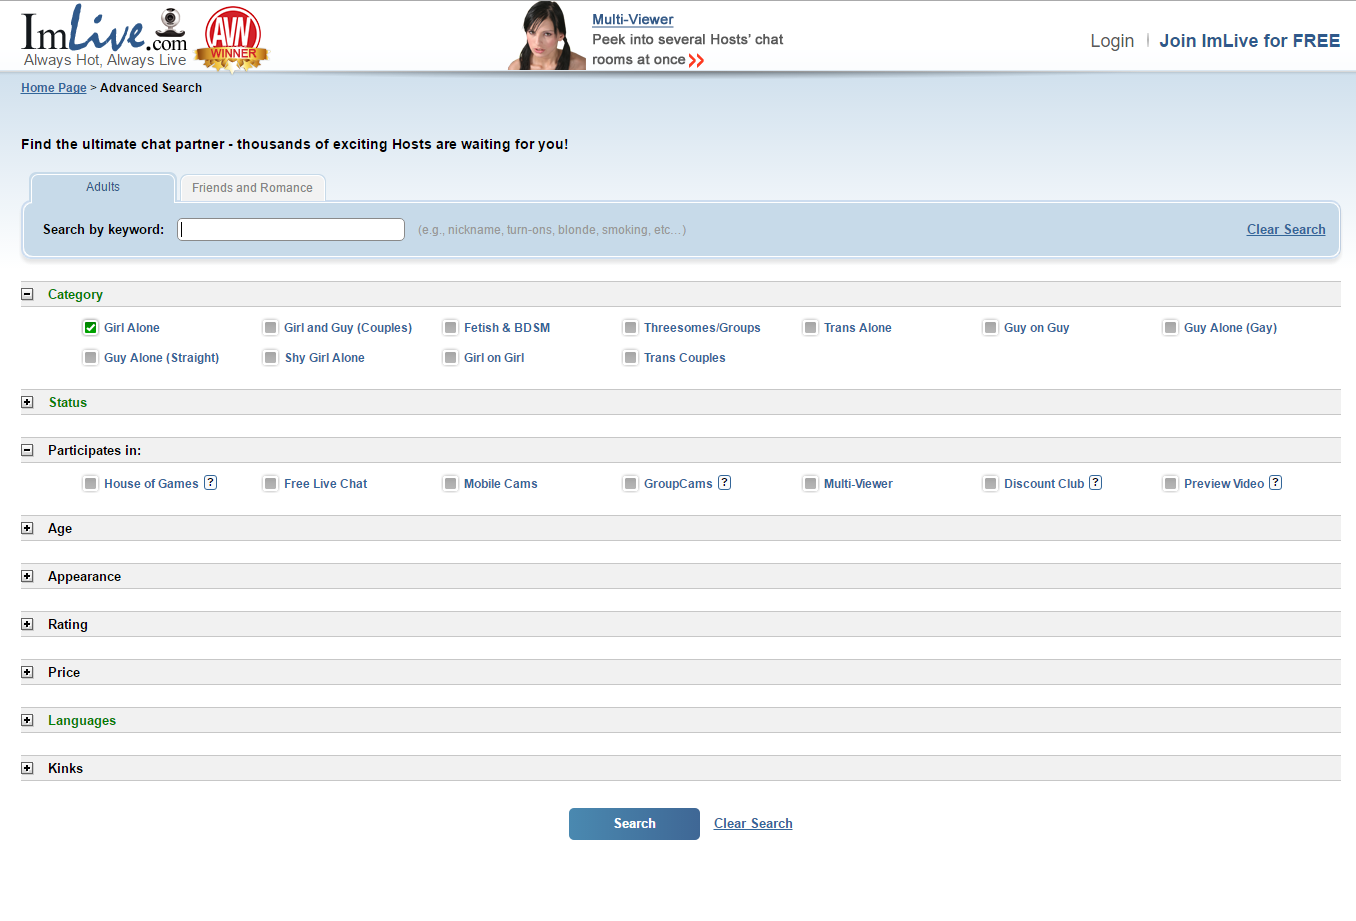Screen dimensions: 1356x921
Task: Open help icon next to Preview Video
Action: point(1275,482)
